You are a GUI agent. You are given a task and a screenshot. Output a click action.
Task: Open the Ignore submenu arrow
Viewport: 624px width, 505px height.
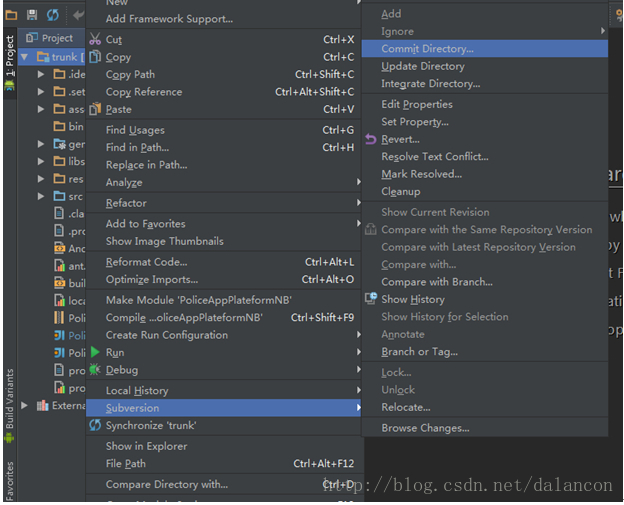pyautogui.click(x=603, y=31)
